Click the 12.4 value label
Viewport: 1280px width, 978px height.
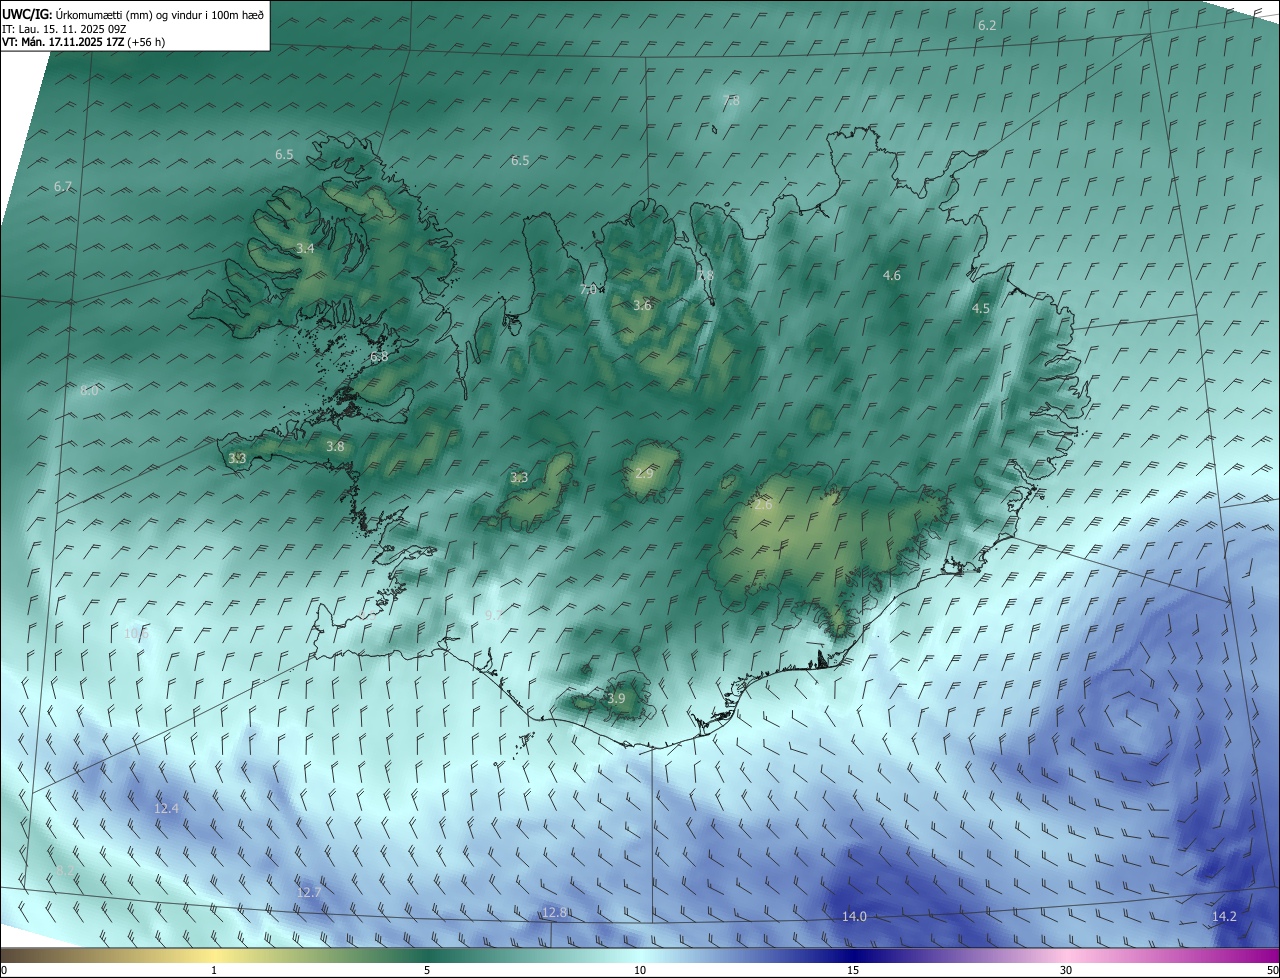[166, 808]
